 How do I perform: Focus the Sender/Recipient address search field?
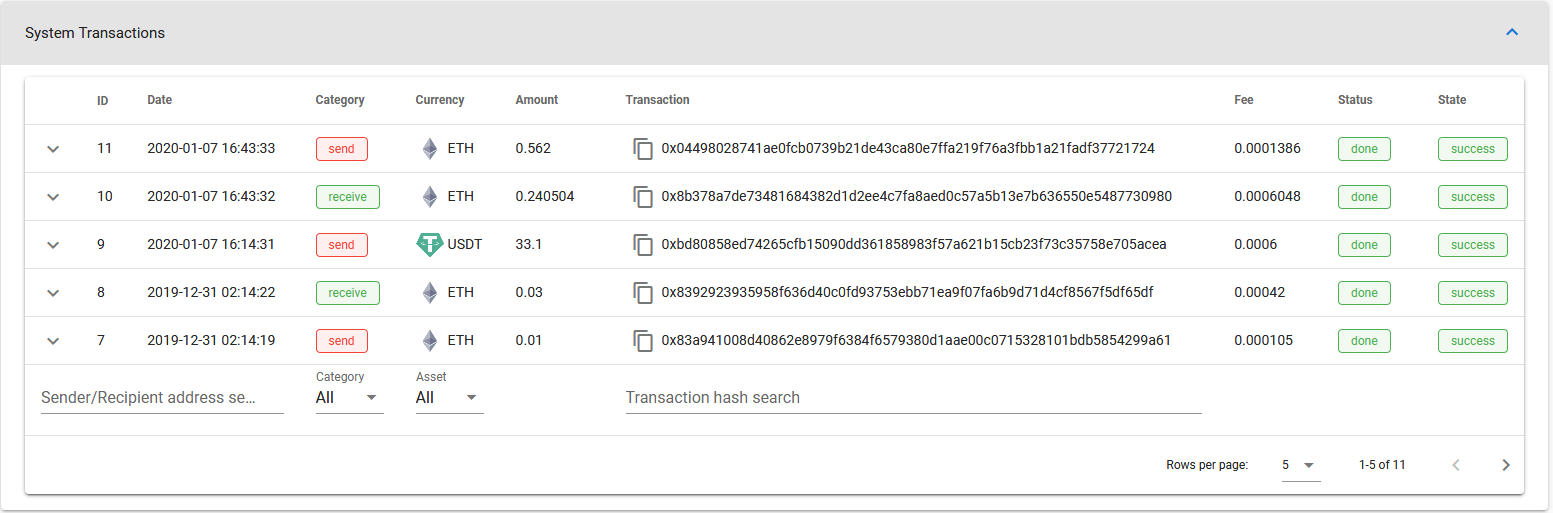(162, 397)
